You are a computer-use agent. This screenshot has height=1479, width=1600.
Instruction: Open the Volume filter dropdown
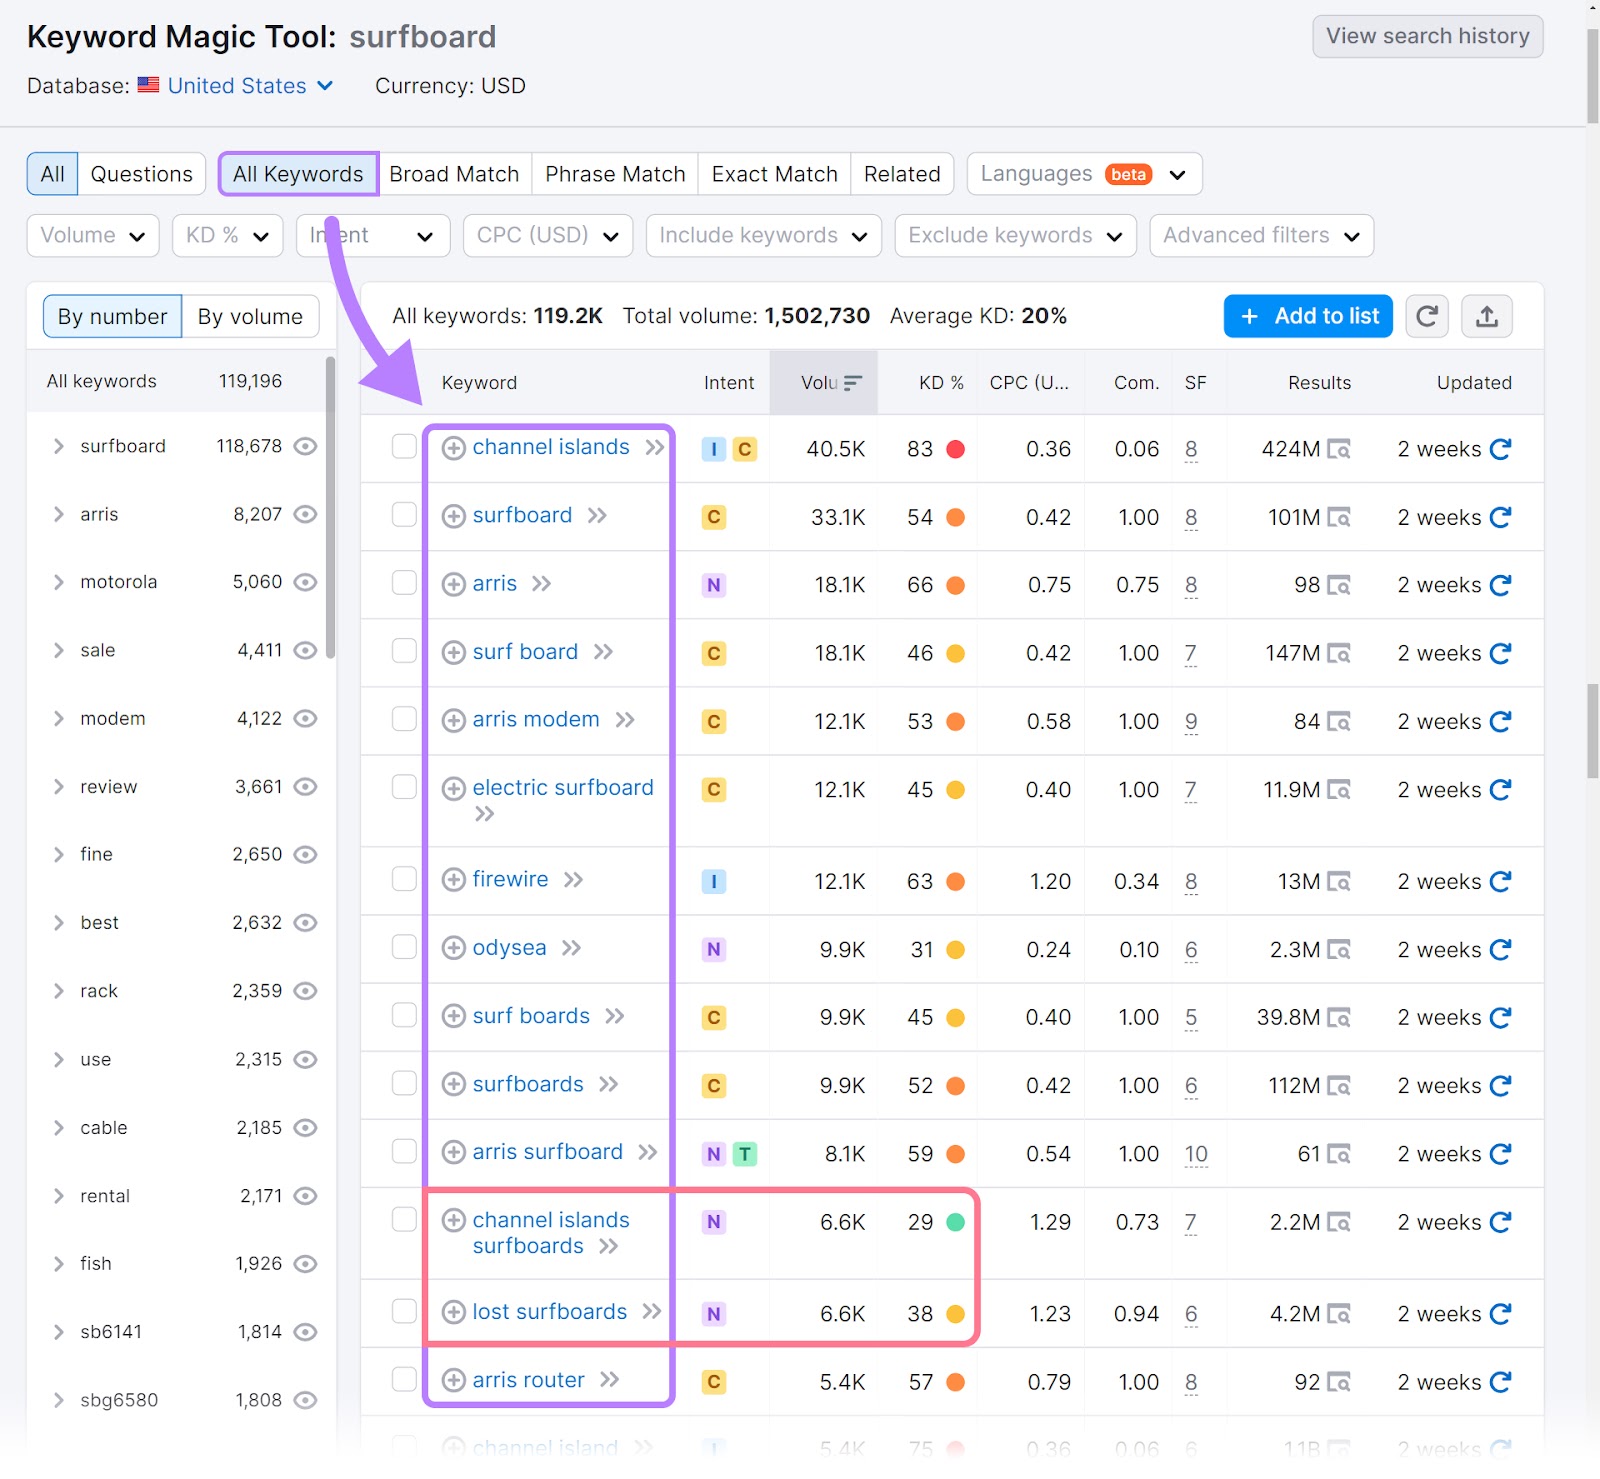[x=92, y=236]
